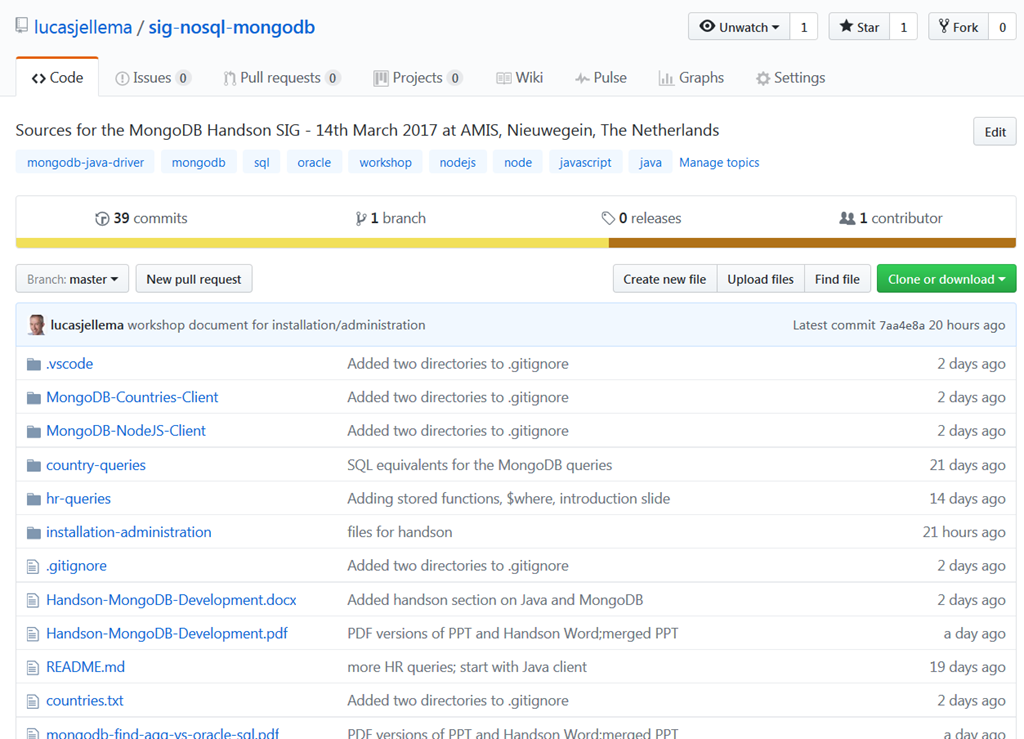Click the yellow language bar segment
This screenshot has height=739, width=1024.
coord(312,242)
